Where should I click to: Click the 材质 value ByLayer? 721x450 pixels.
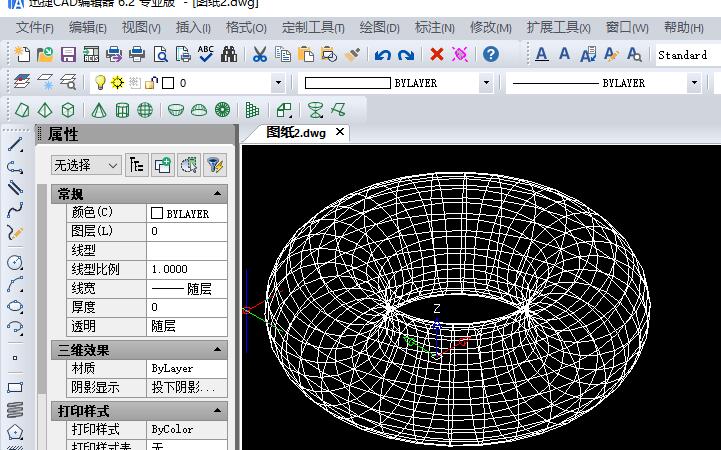[187, 368]
